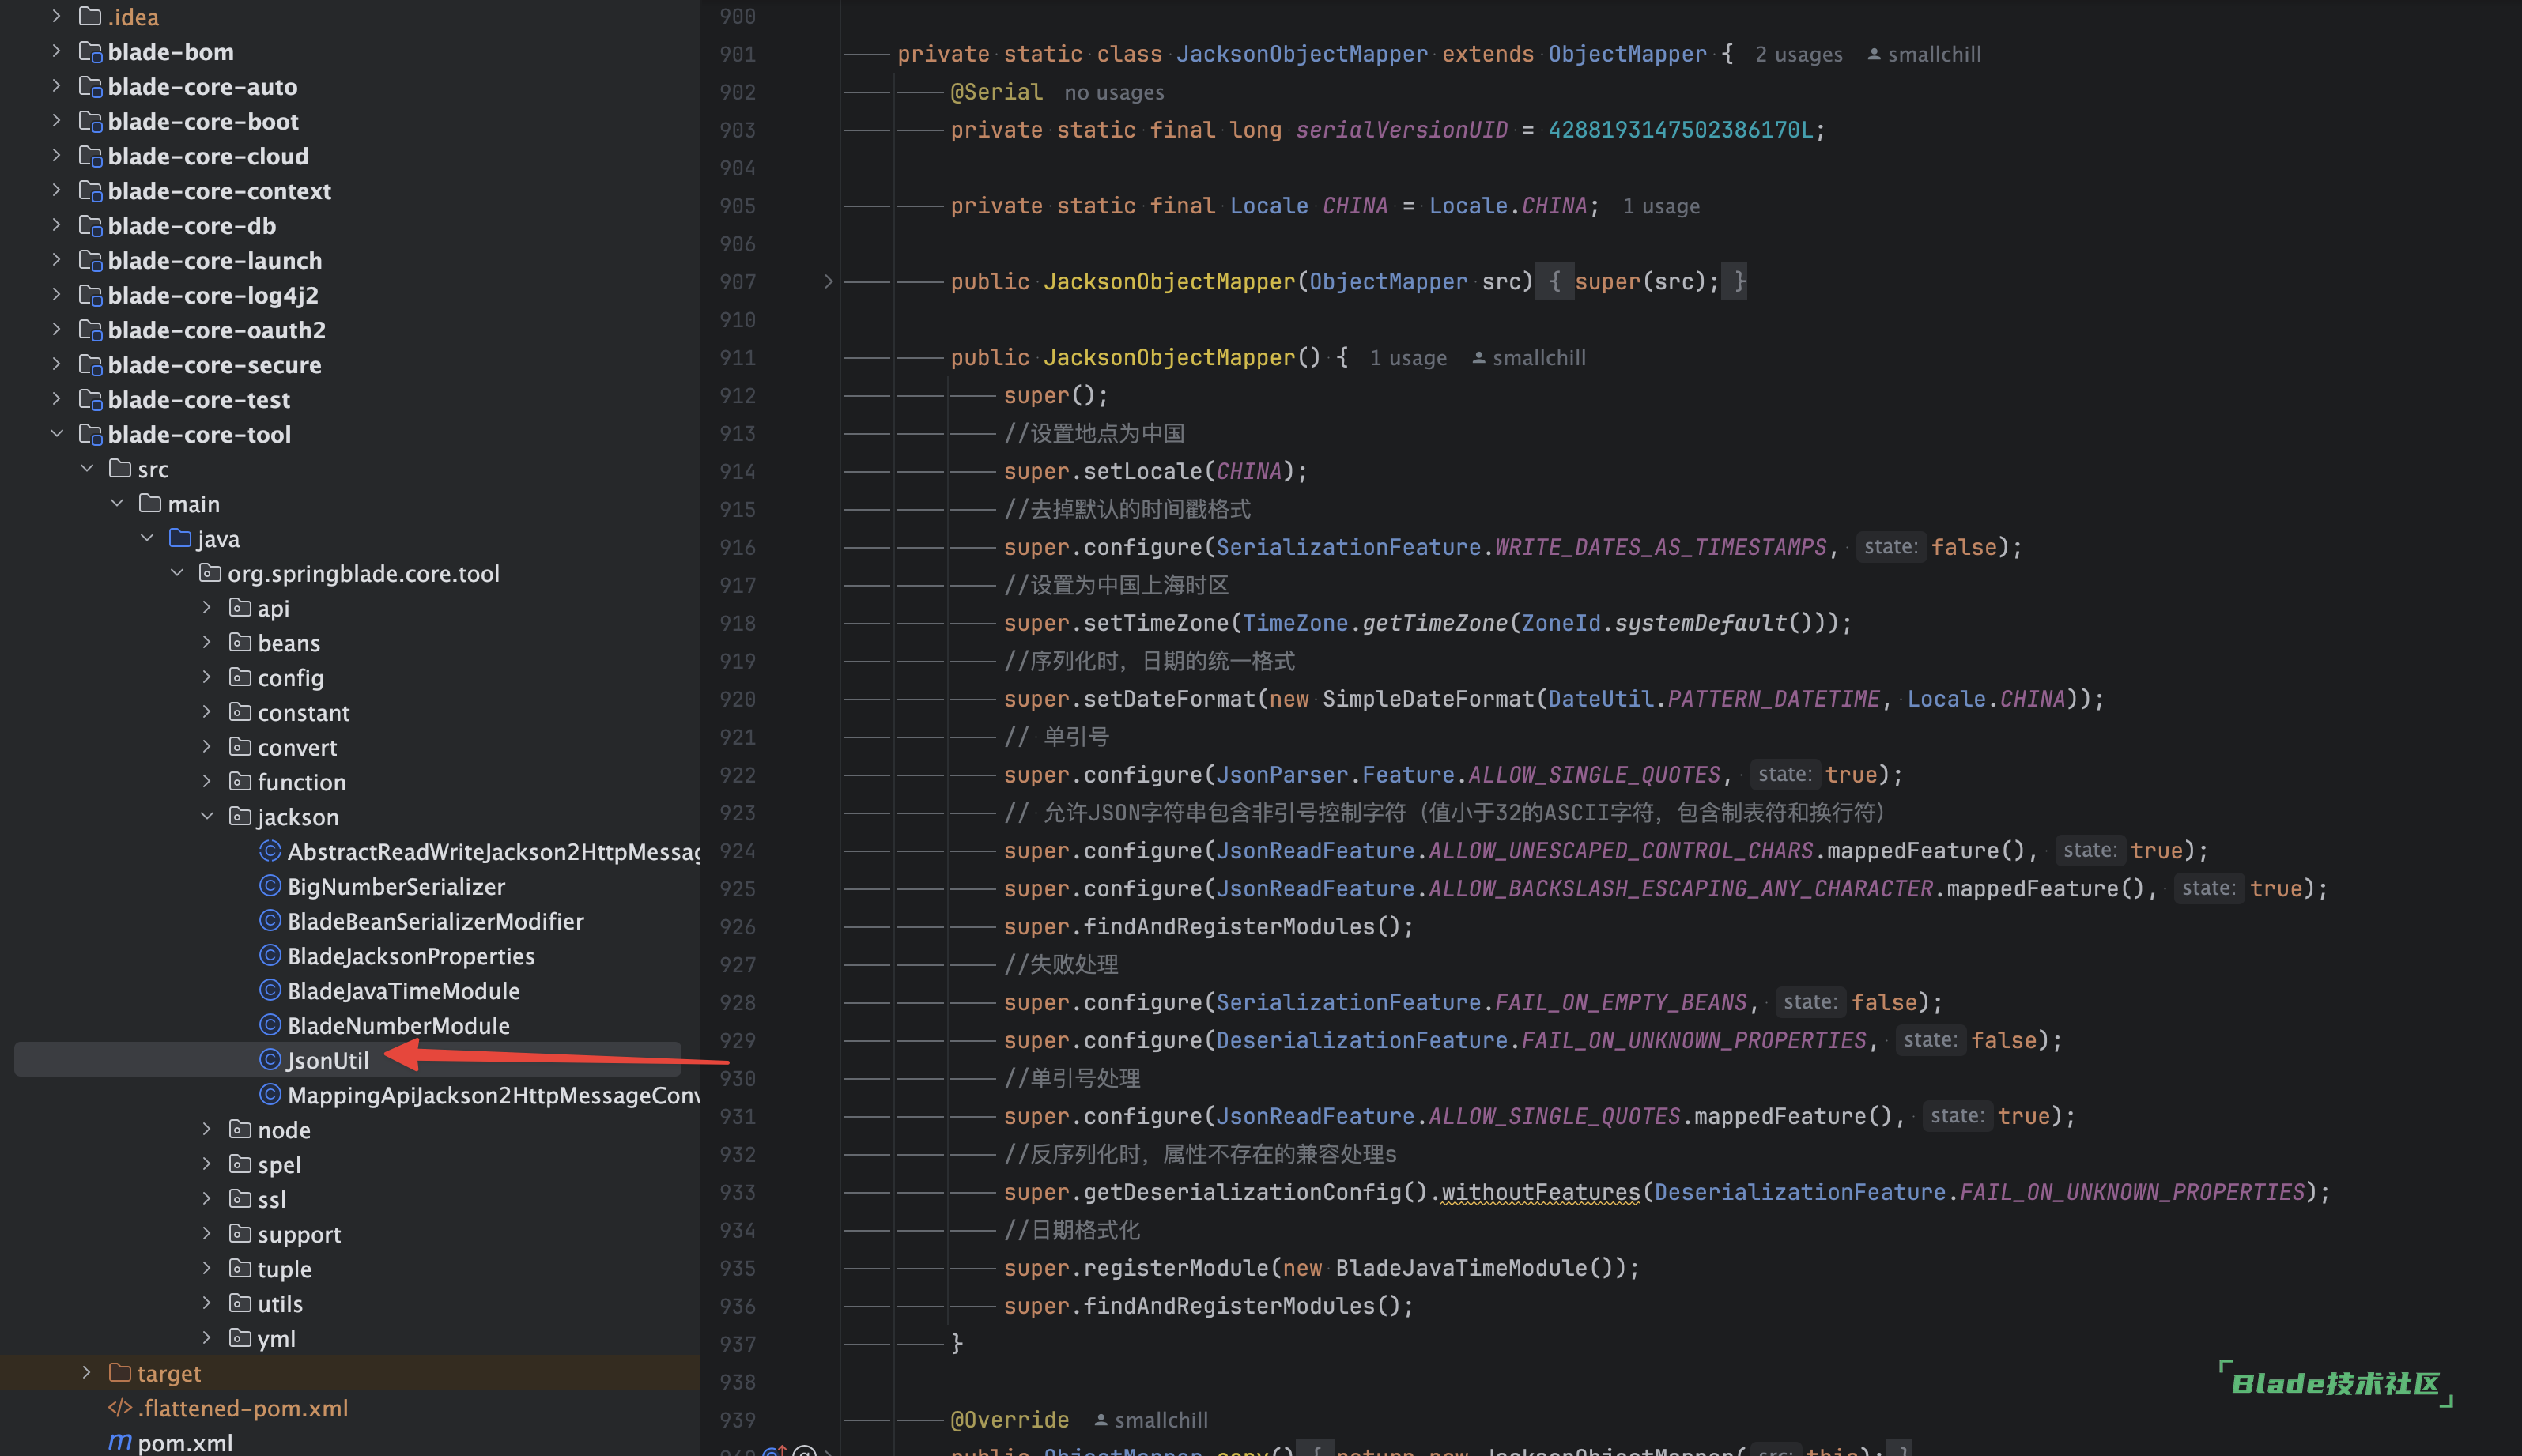Select blade-core-auto in the project tree
2522x1456 pixels.
tap(202, 87)
